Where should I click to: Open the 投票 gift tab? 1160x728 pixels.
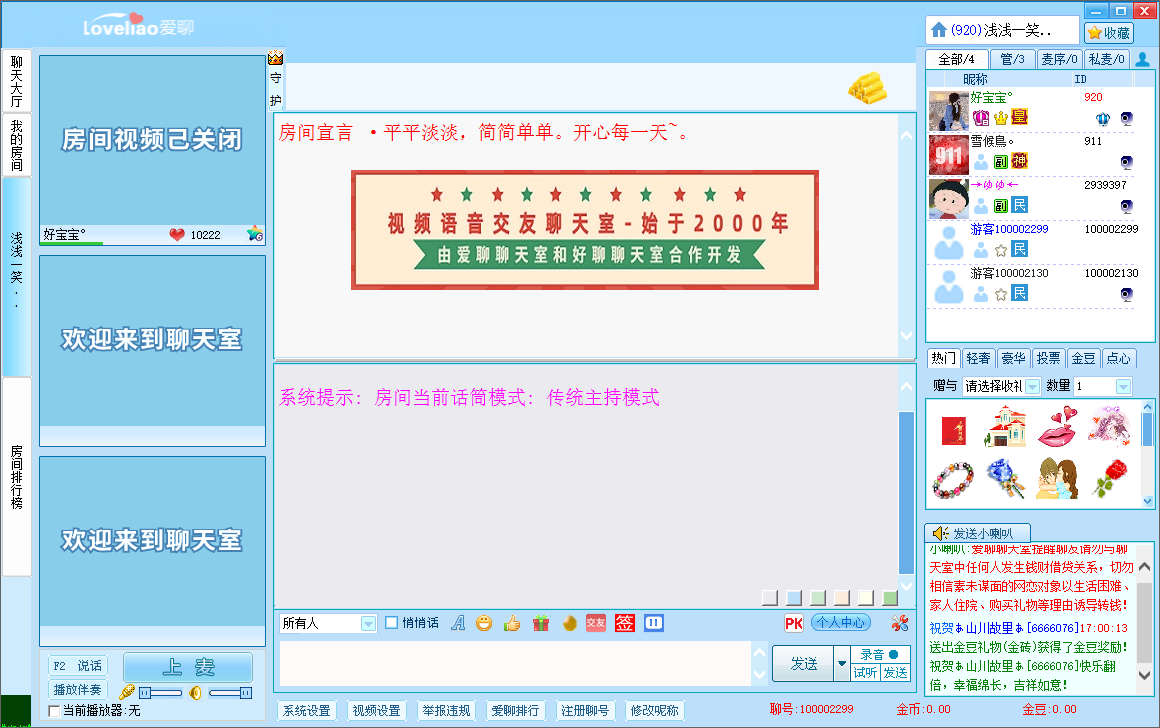click(1048, 358)
